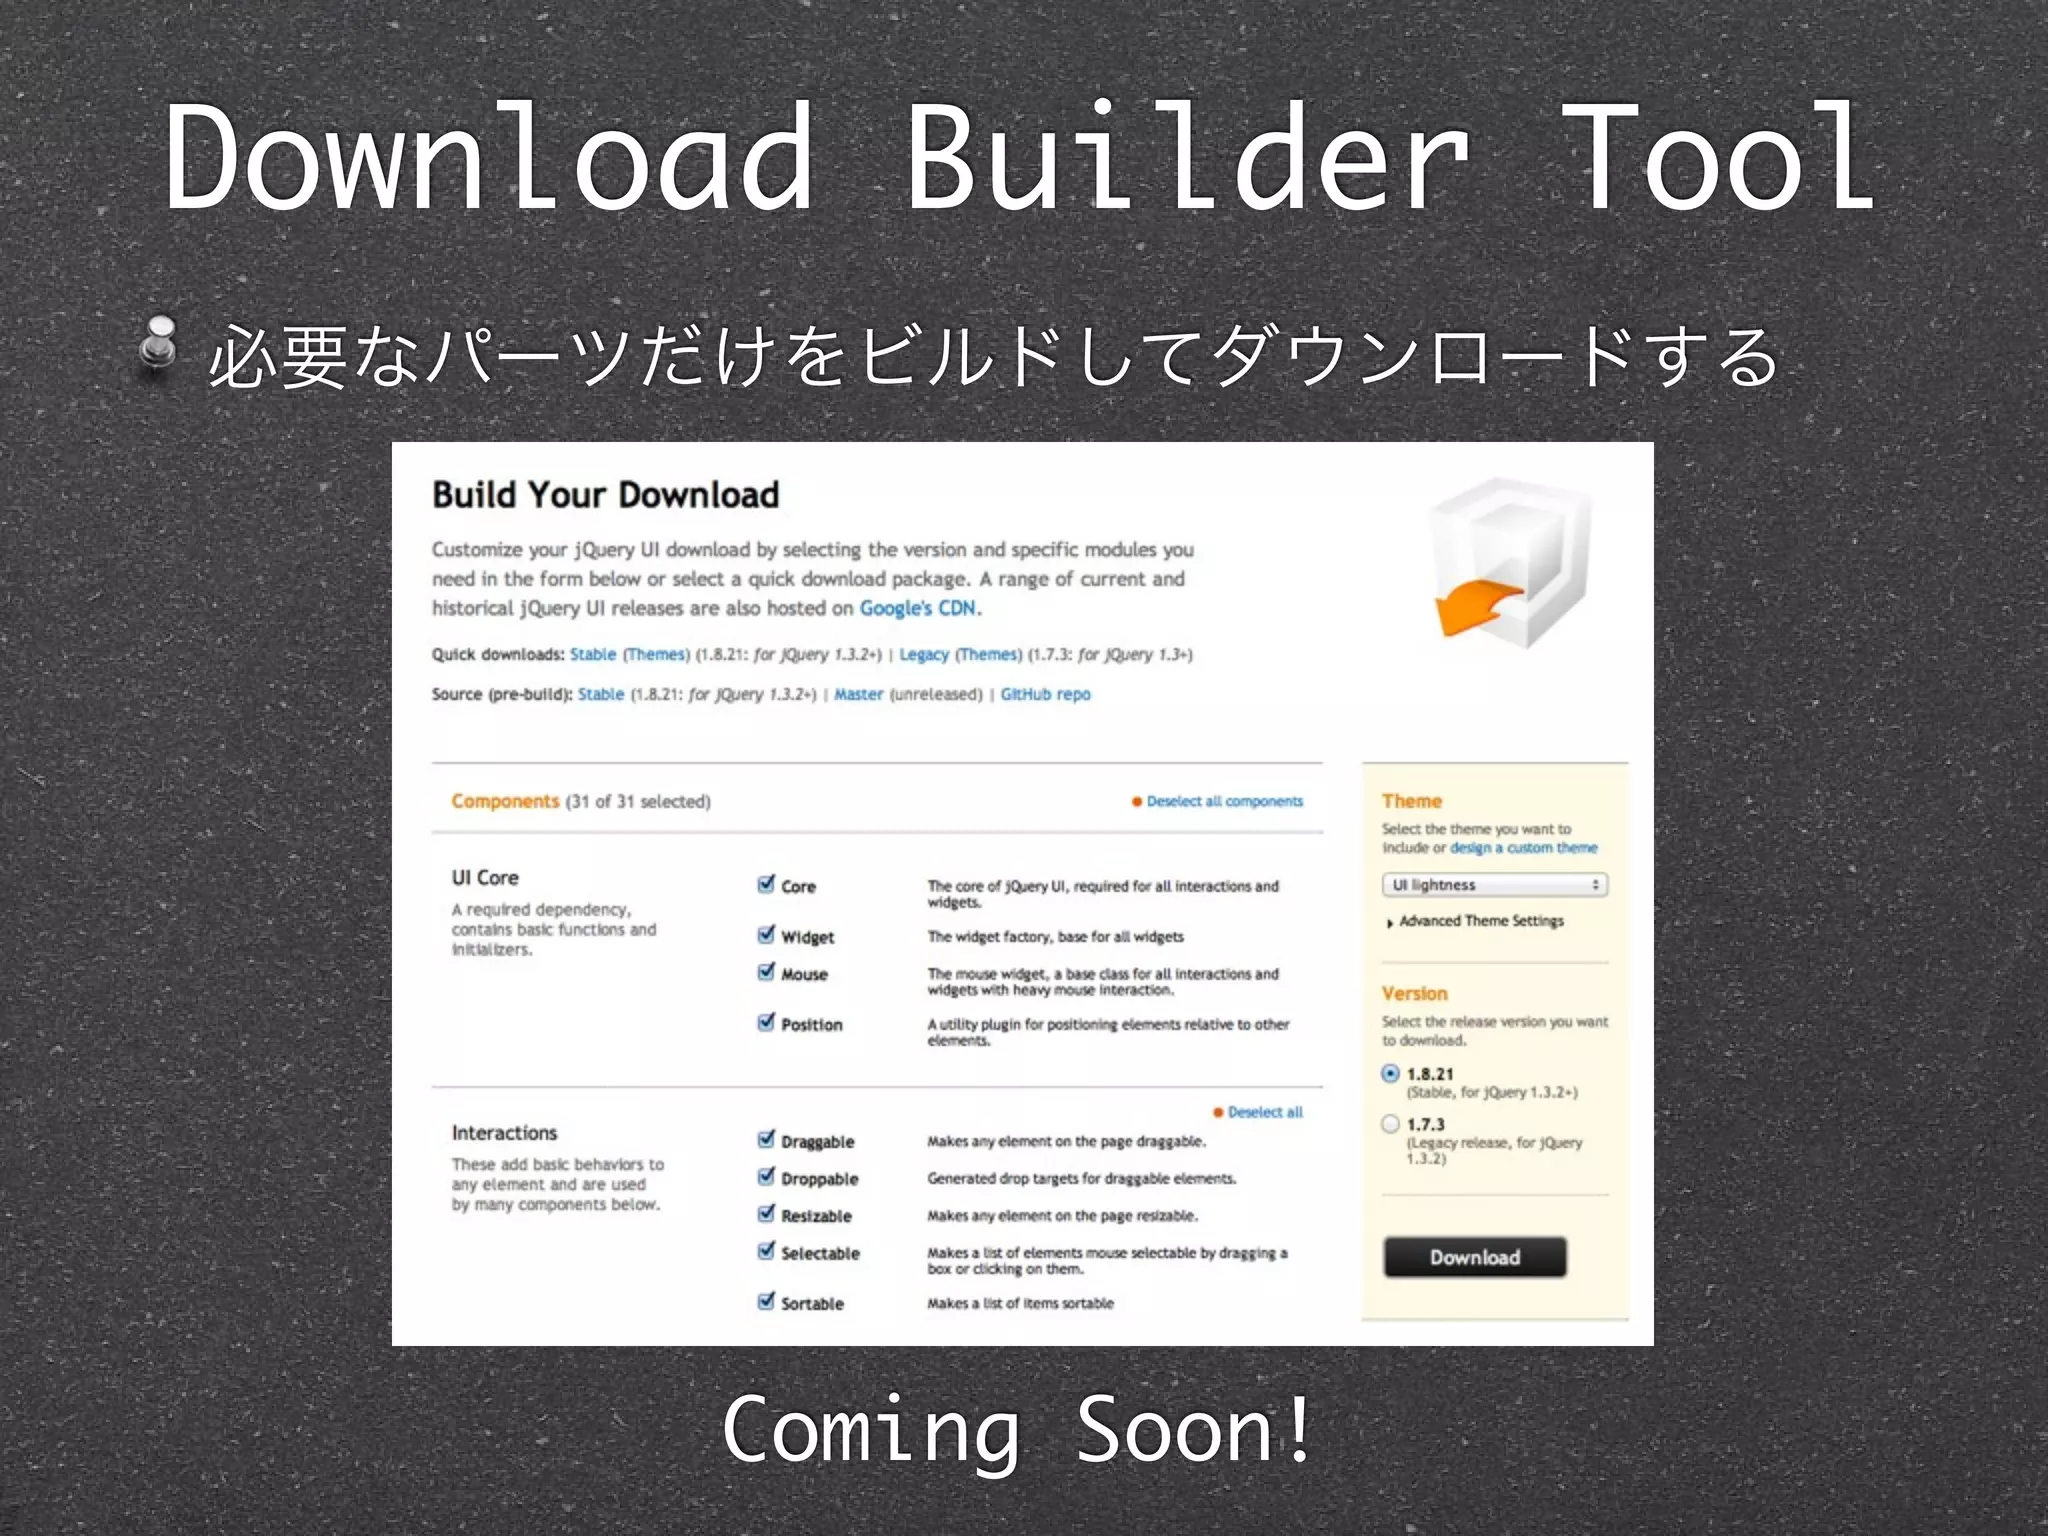
Task: Click the Interactions section title
Action: point(504,1133)
